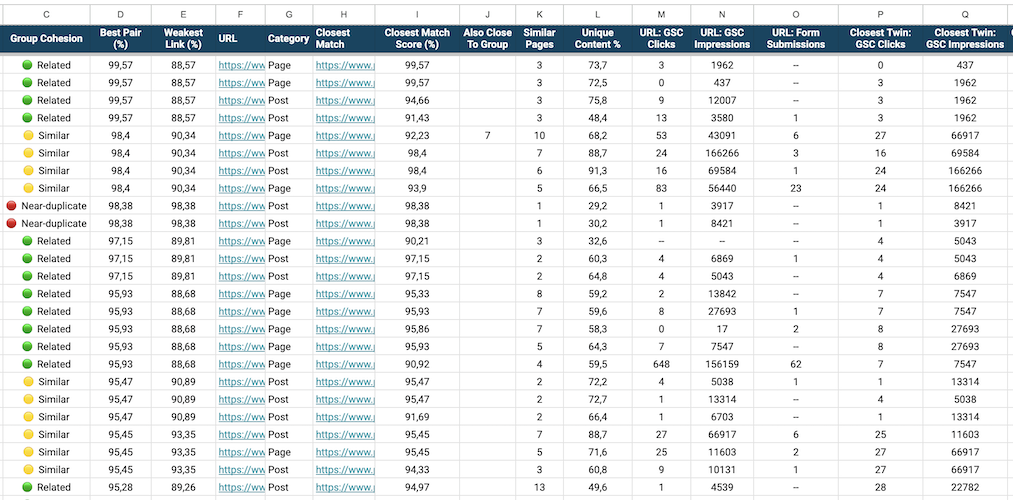
Task: Click the Closest Twin impressions cell showing 22782
Action: pos(965,487)
